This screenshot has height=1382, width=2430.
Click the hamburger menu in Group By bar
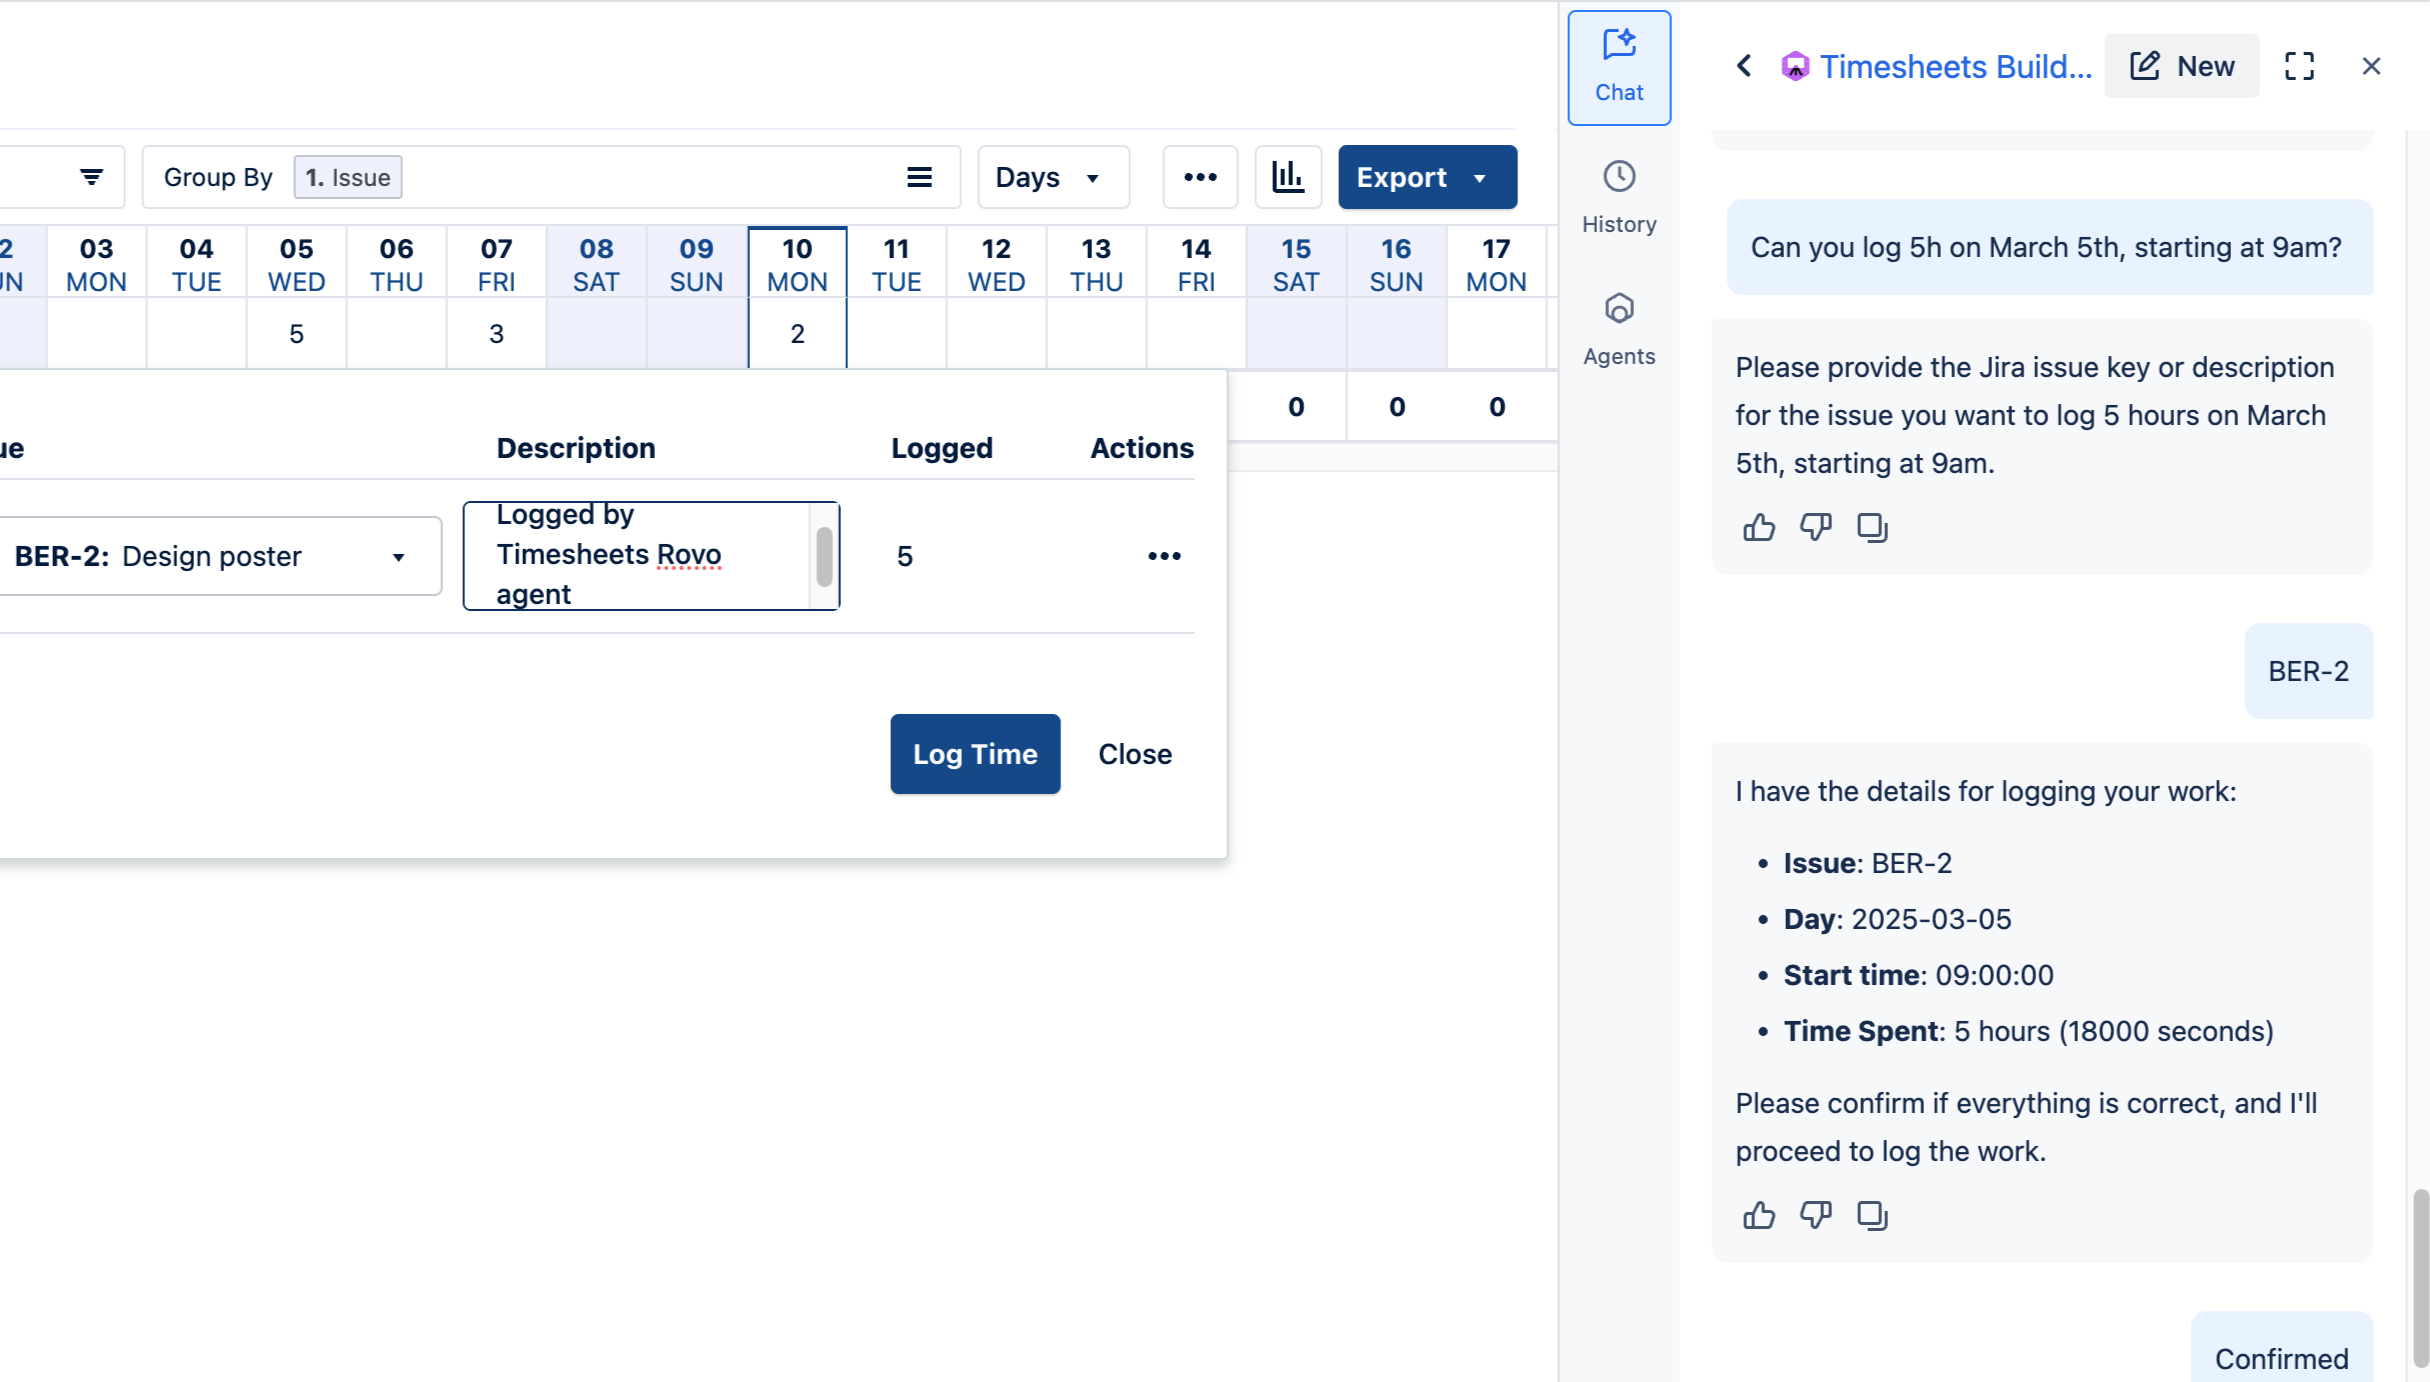coord(919,177)
